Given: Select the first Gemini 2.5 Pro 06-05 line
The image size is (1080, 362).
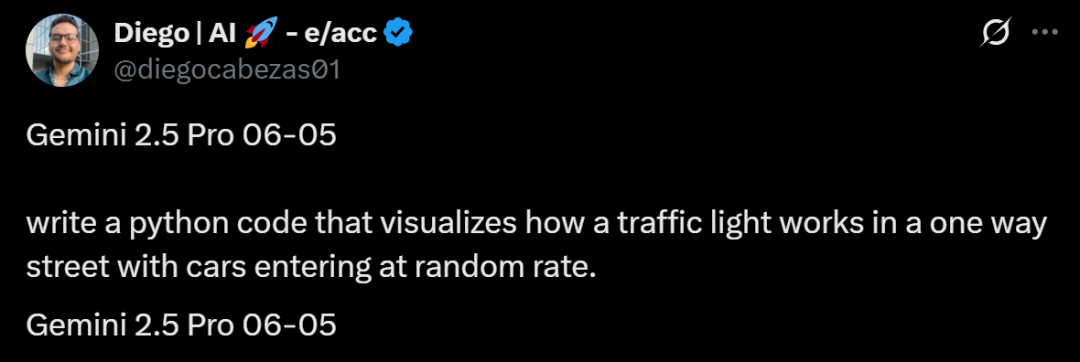Looking at the screenshot, I should tap(181, 136).
